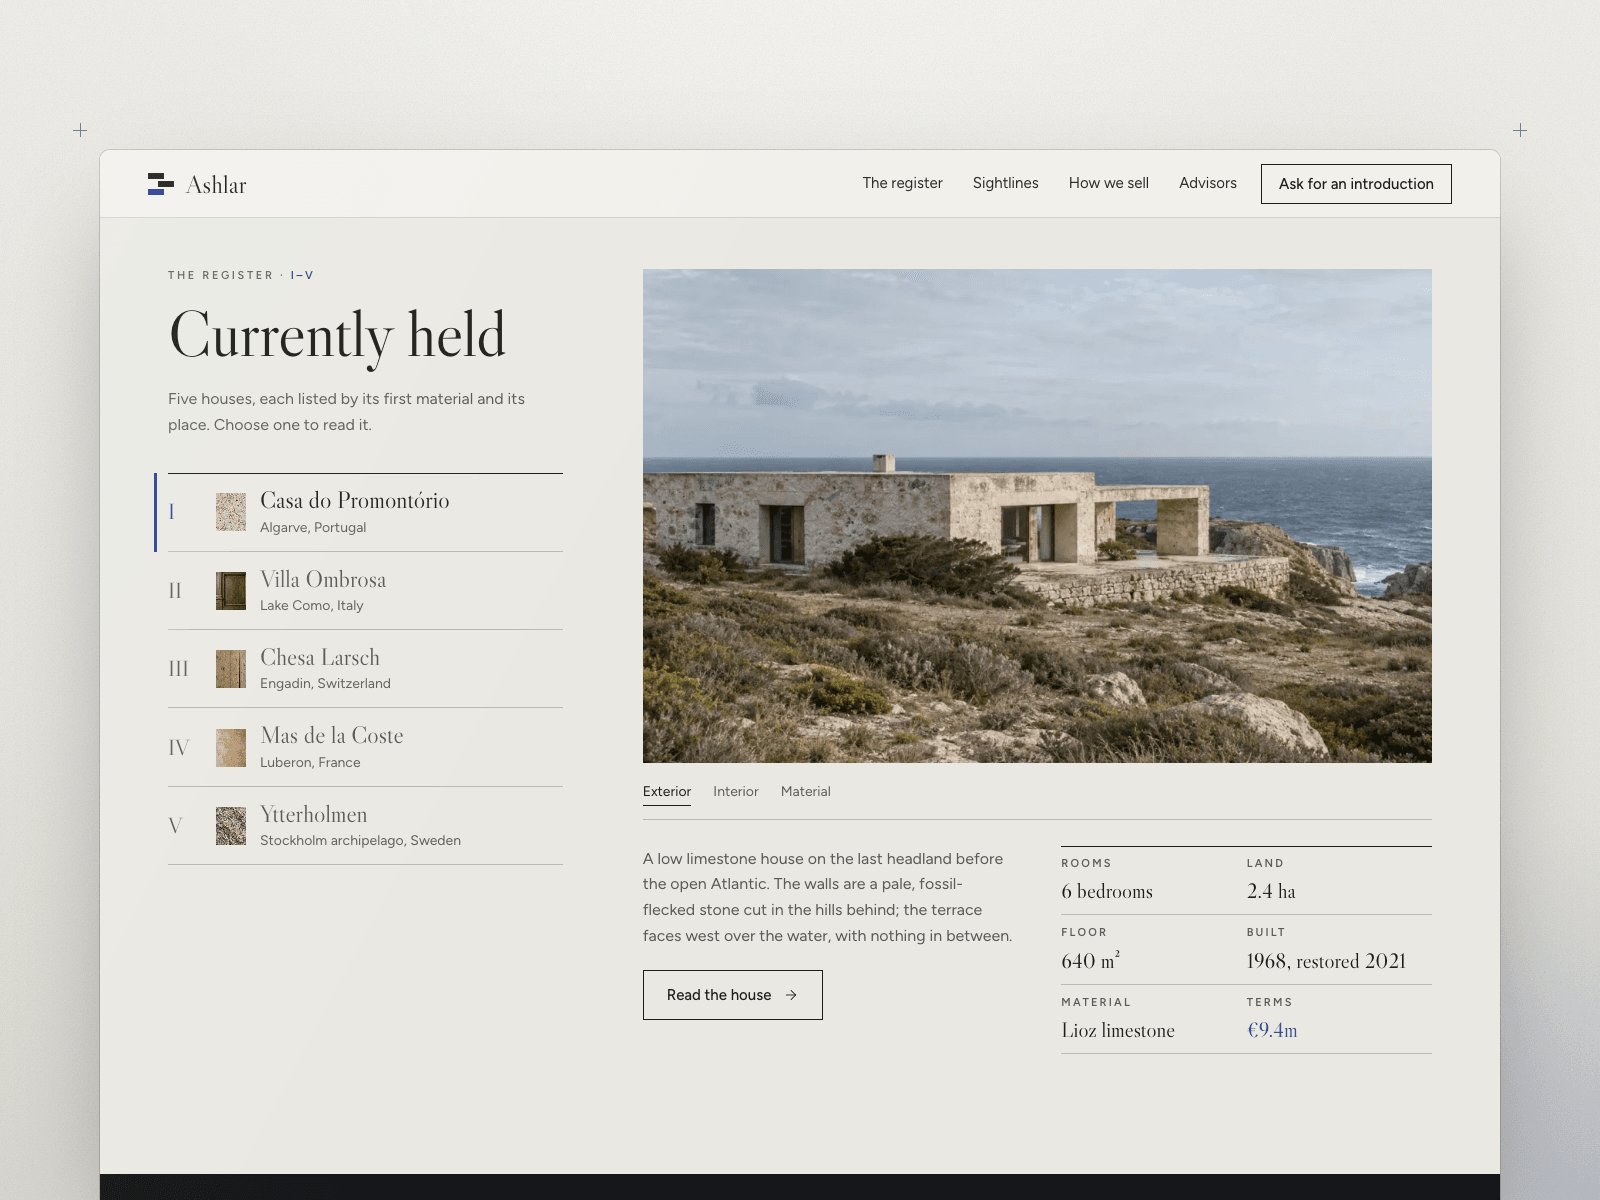This screenshot has width=1600, height=1200.
Task: Click Villa Ombrosa door thumbnail
Action: [x=231, y=591]
